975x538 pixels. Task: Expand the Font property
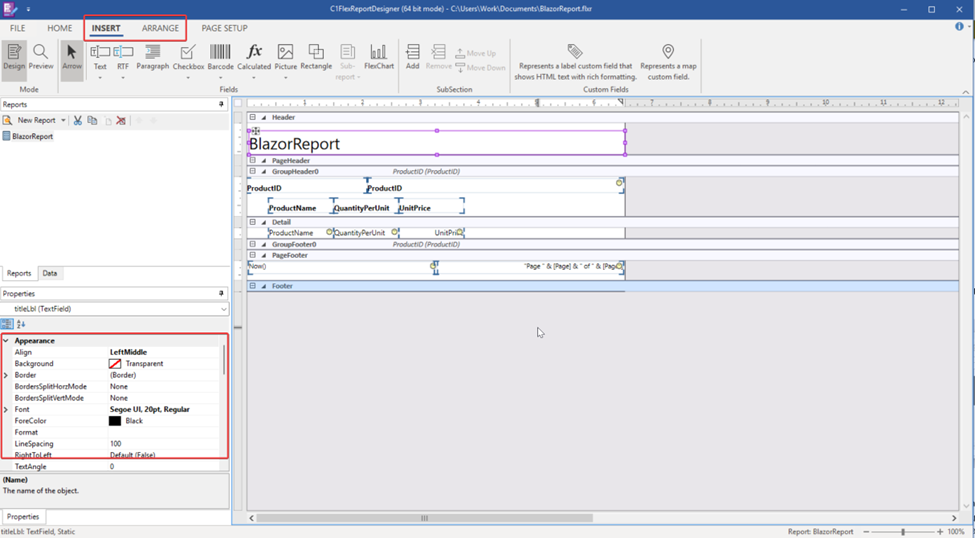6,409
